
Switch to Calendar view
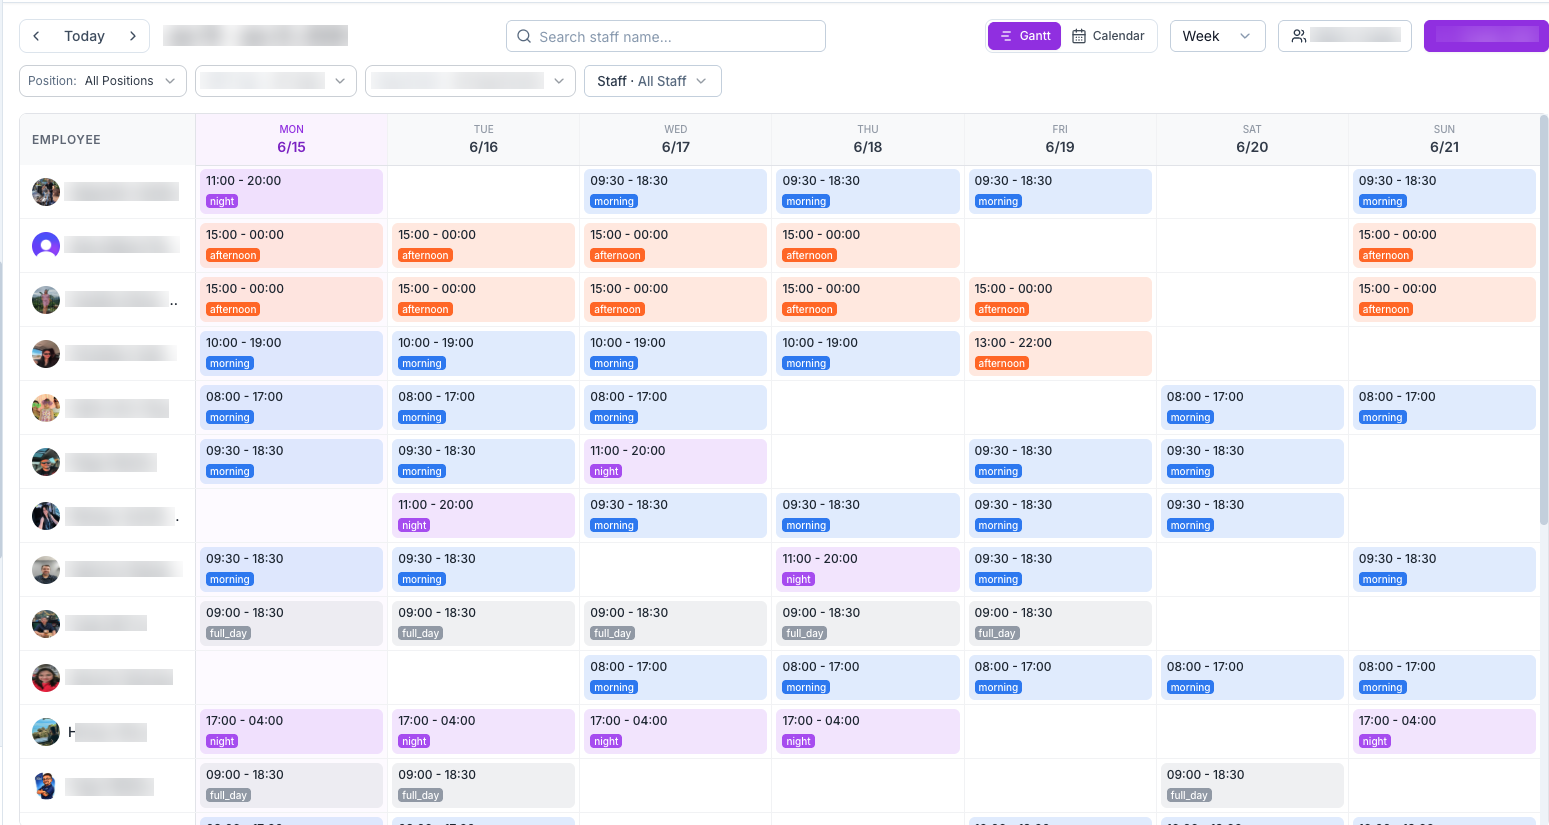pyautogui.click(x=1108, y=36)
